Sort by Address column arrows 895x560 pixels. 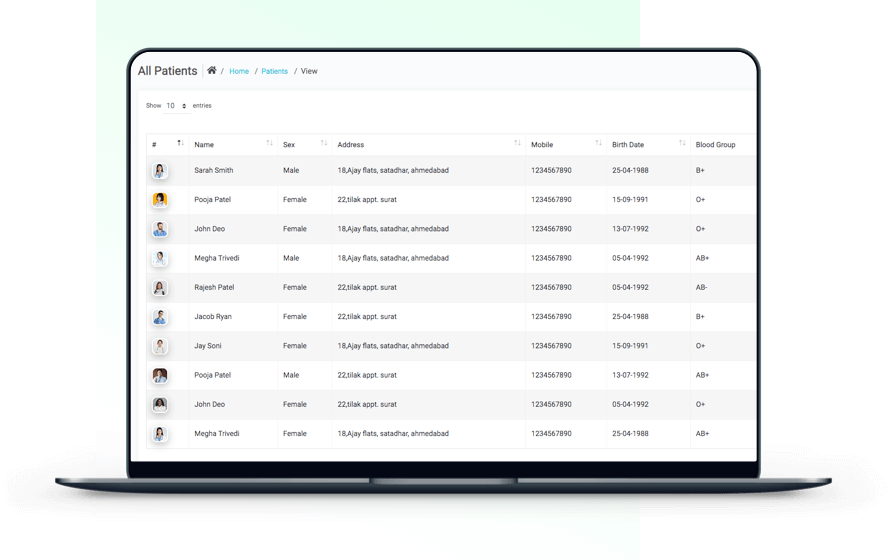coord(517,144)
